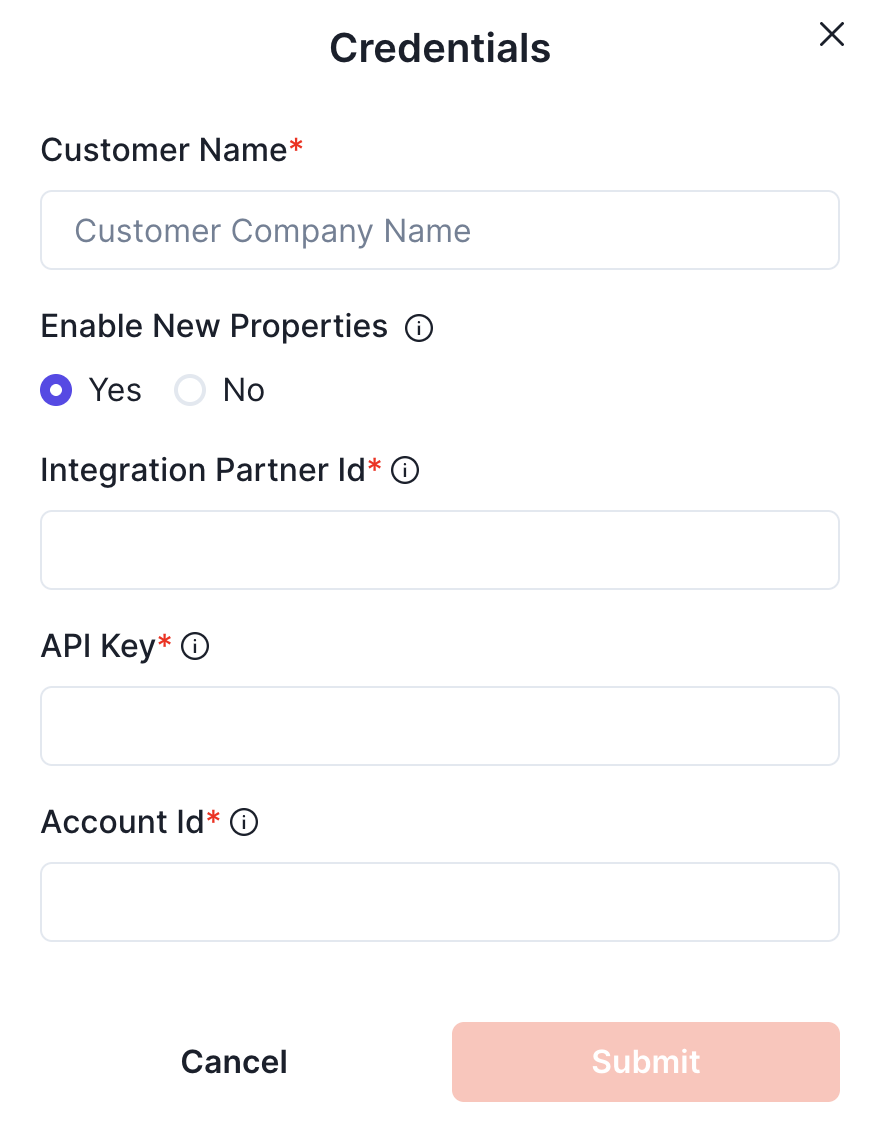Click the Integration Partner Id text box
This screenshot has height=1128, width=876.
[439, 550]
